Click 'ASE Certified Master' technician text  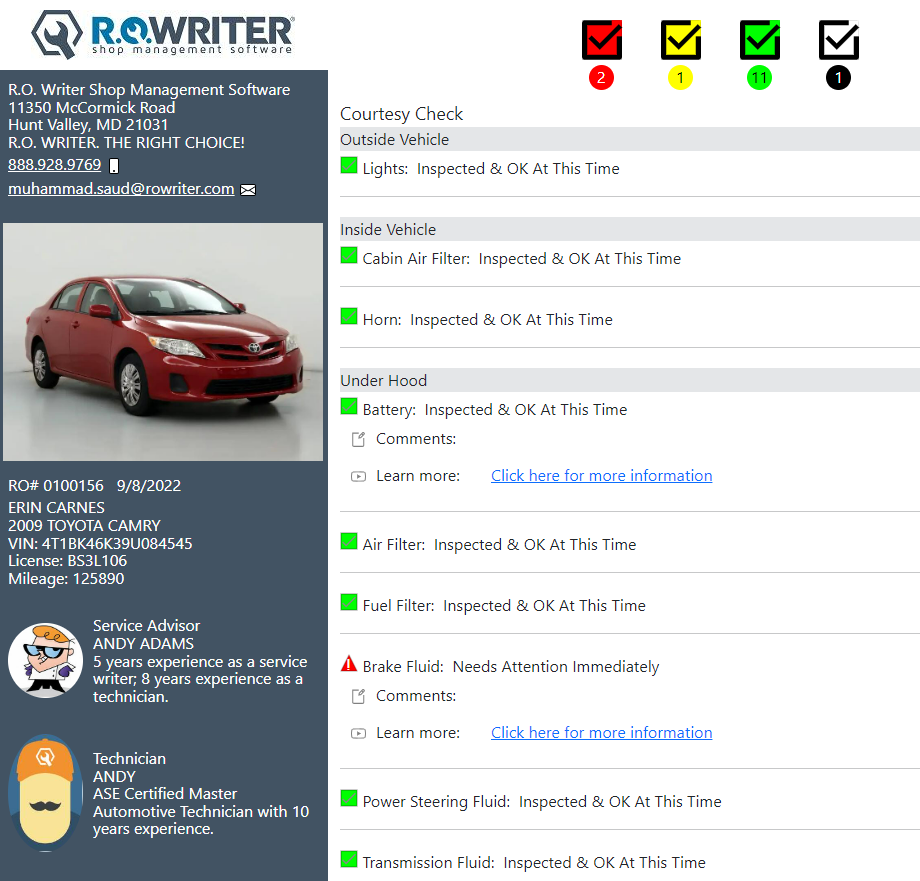coord(165,794)
